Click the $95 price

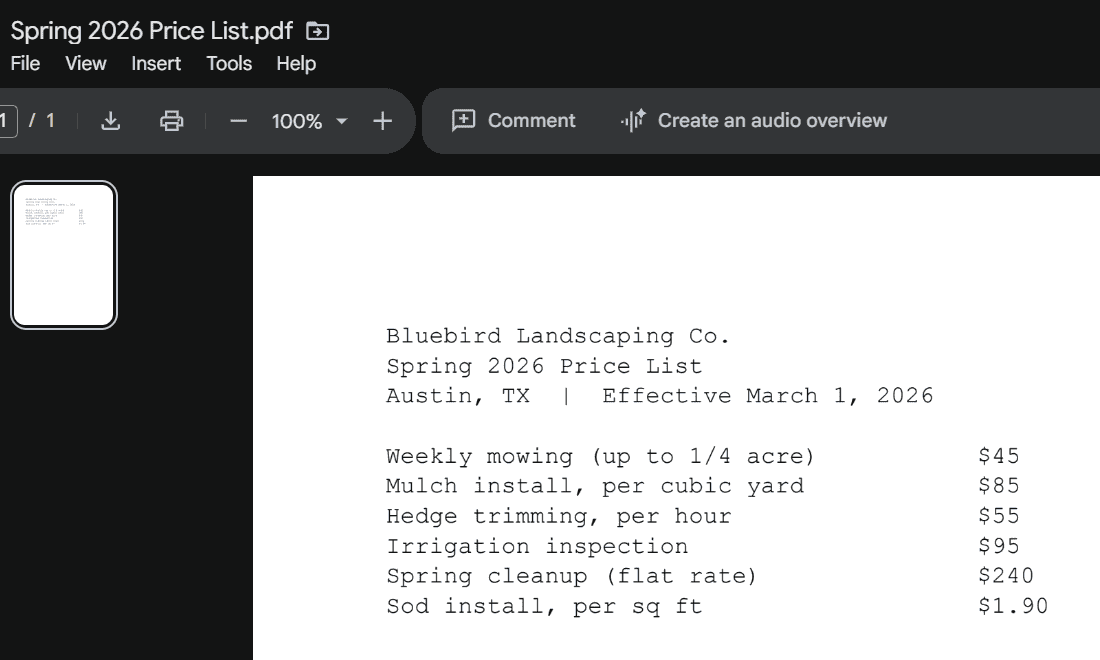coord(999,546)
